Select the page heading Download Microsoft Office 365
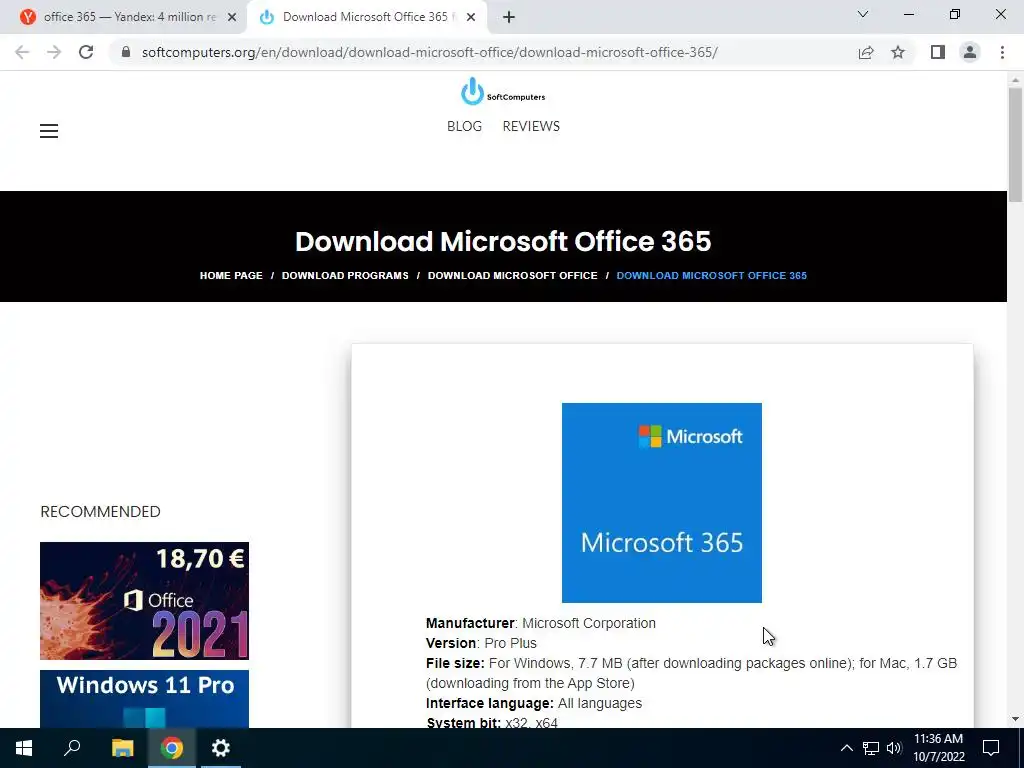Image resolution: width=1024 pixels, height=768 pixels. tap(503, 242)
